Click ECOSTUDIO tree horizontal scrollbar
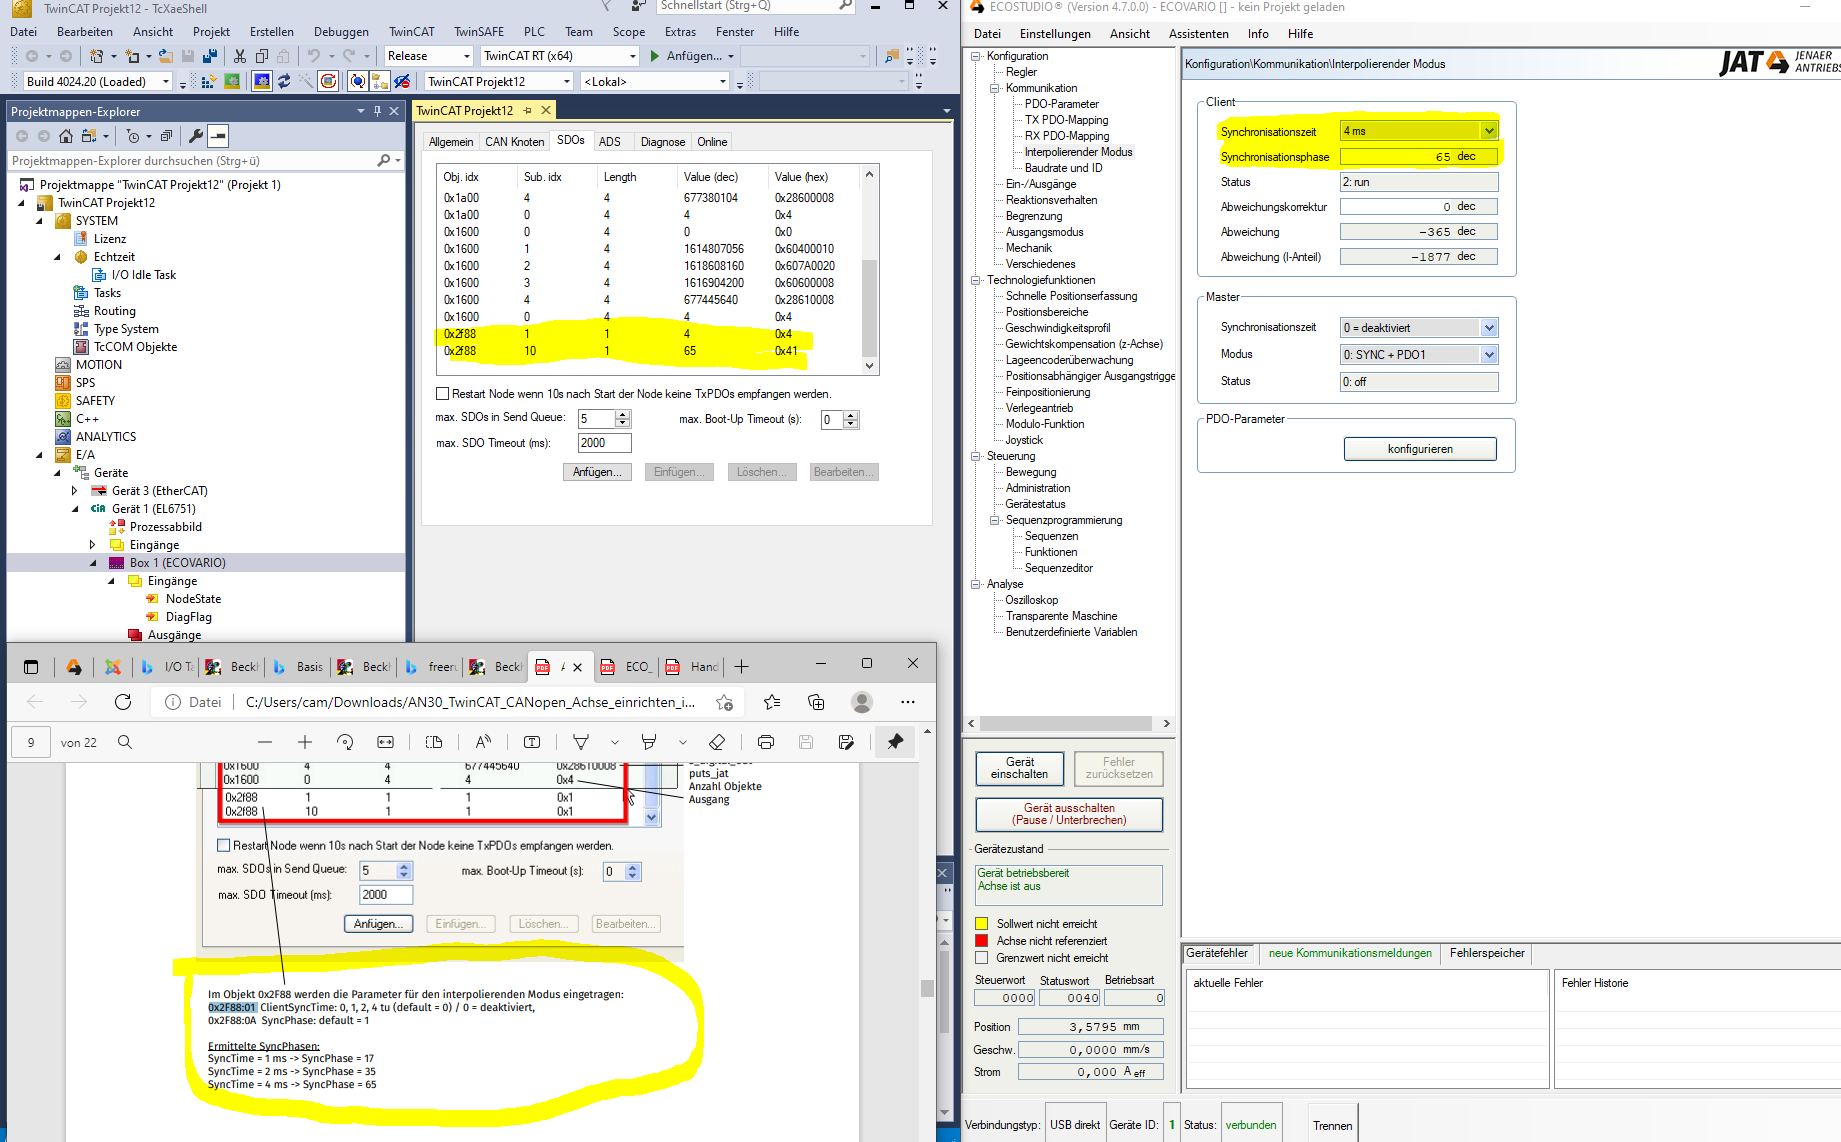 1067,723
